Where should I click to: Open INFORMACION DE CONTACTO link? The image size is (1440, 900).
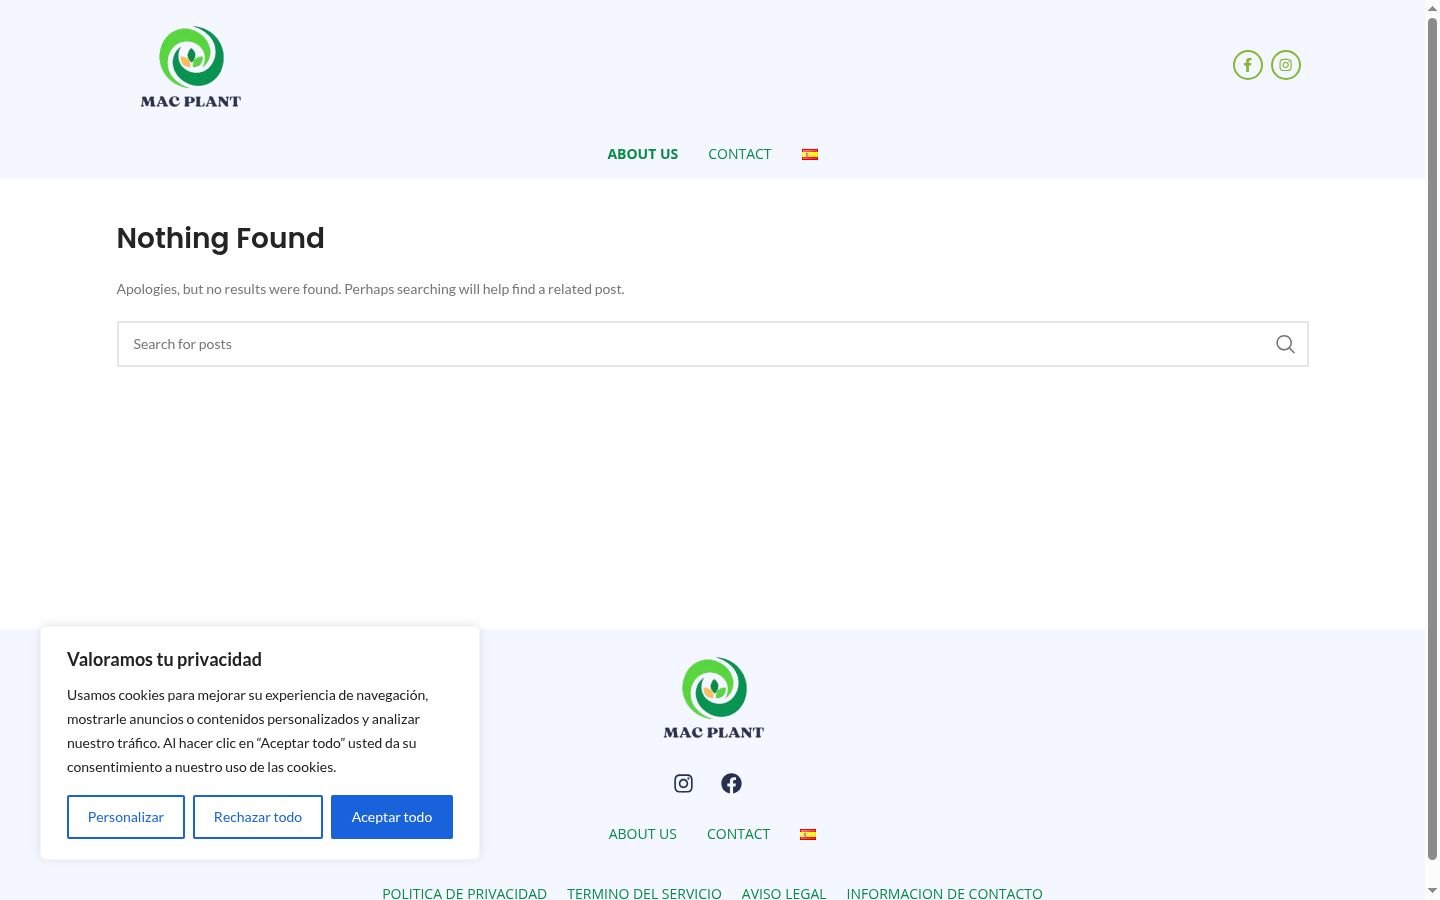944,893
